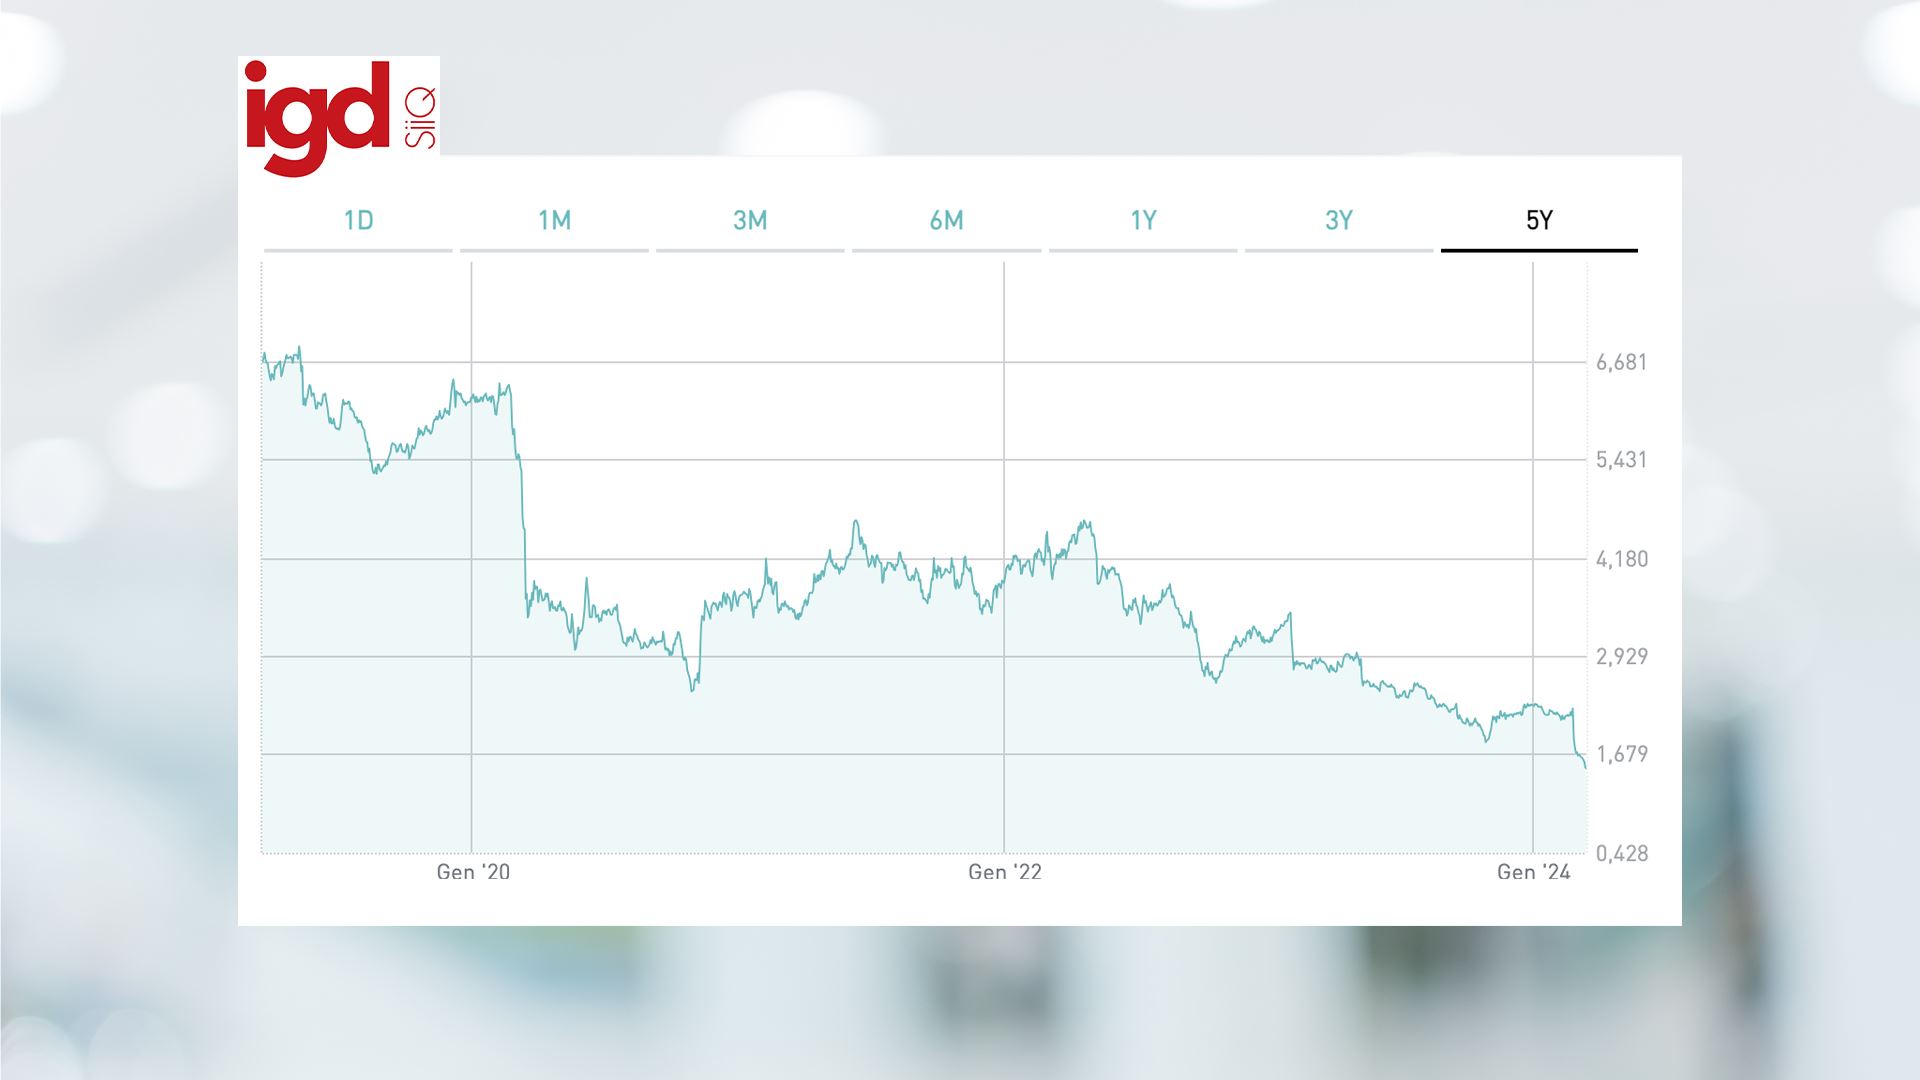1920x1080 pixels.
Task: Click the red igd SIIQ logo
Action: pos(340,117)
